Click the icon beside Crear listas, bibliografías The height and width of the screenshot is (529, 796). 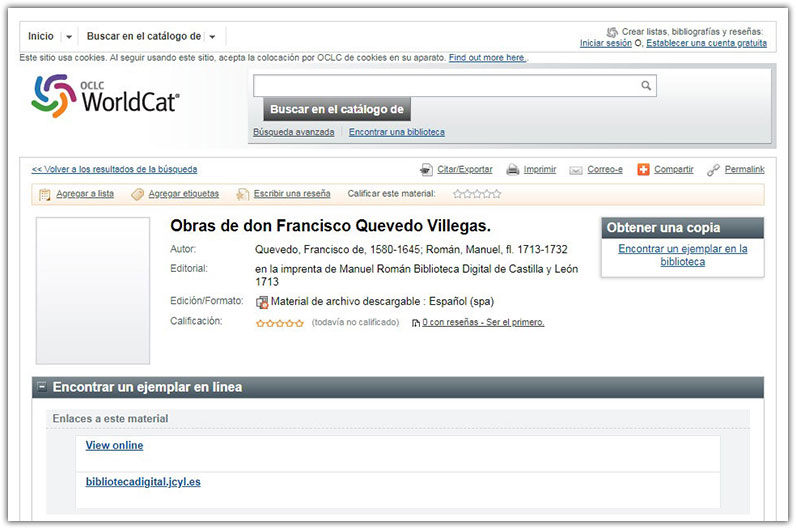612,32
